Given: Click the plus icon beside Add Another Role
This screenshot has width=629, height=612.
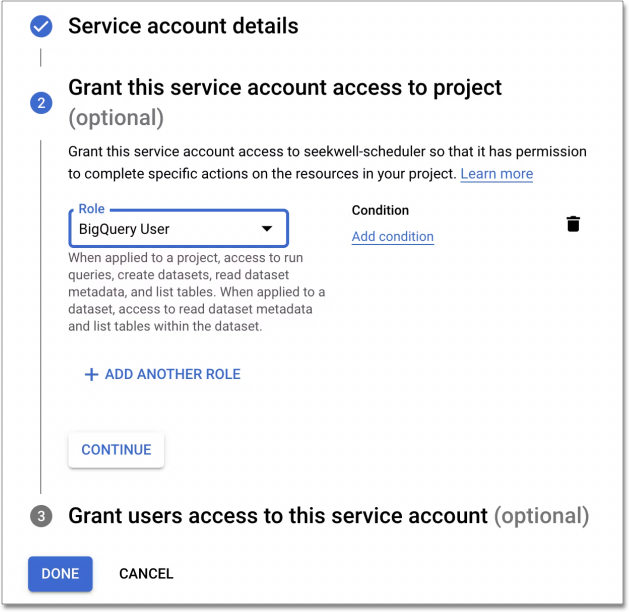Looking at the screenshot, I should pos(91,374).
